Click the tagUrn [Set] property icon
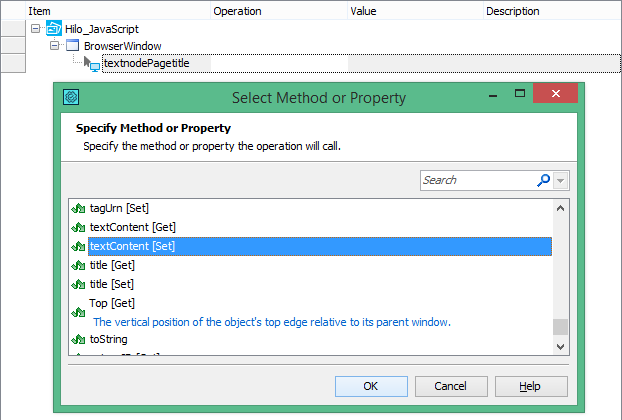The image size is (622, 420). pos(79,209)
